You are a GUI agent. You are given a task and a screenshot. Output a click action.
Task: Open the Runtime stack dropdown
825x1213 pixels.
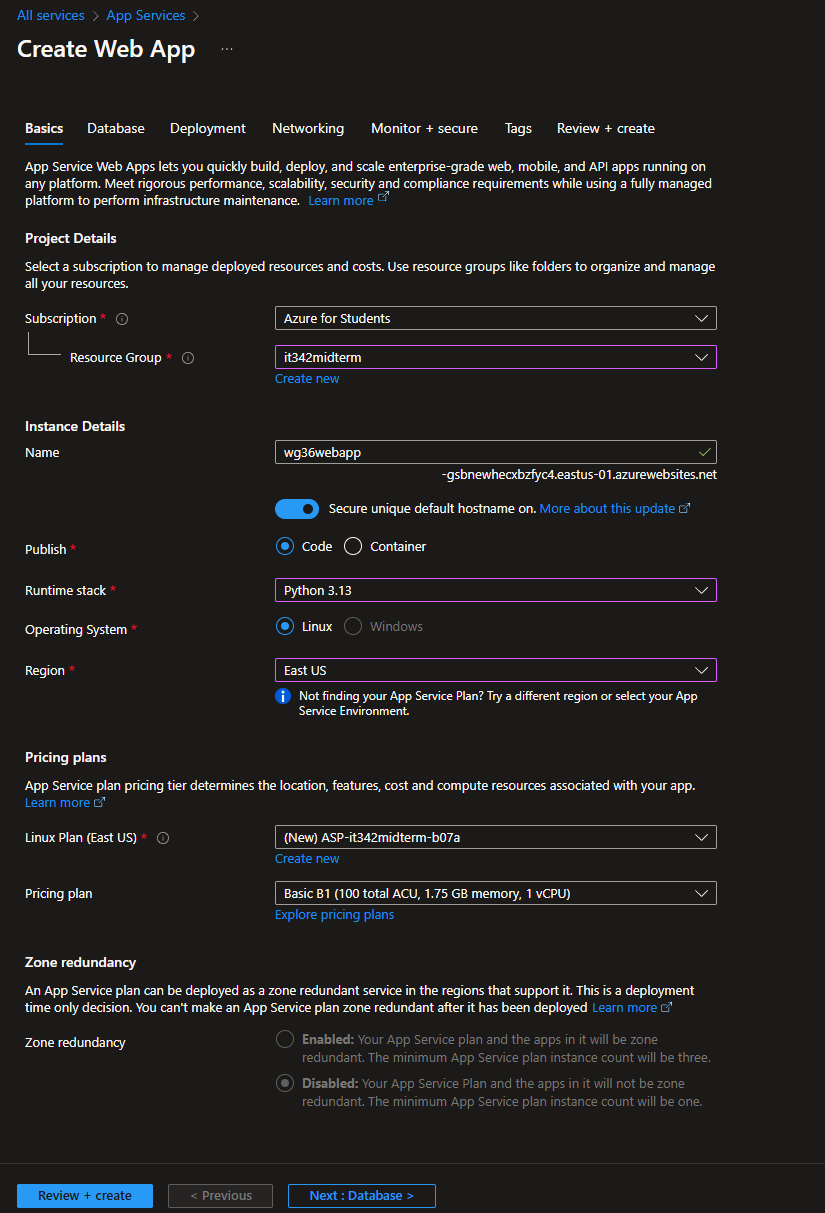(x=495, y=591)
